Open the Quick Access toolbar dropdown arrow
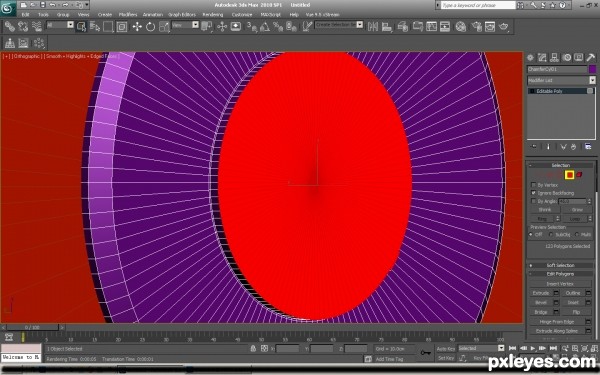 [x=87, y=5]
